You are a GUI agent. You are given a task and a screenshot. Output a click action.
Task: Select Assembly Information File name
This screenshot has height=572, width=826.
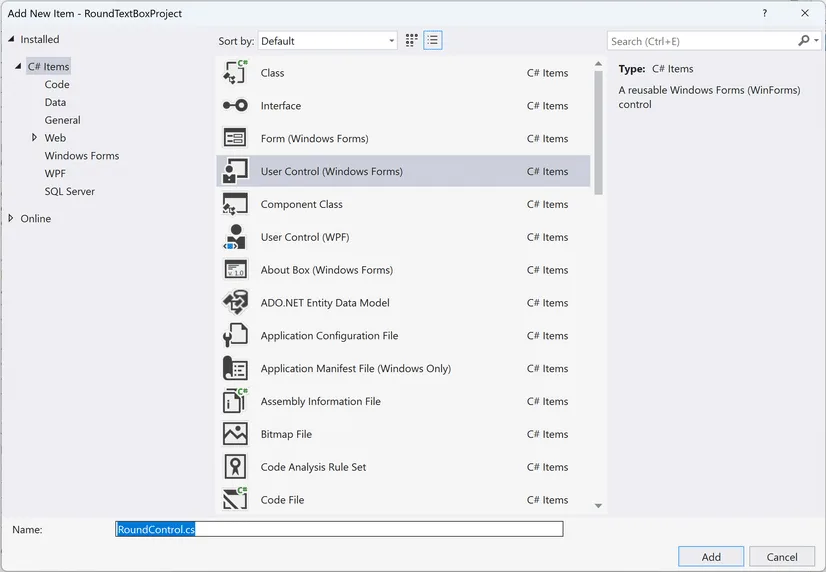[x=320, y=401]
